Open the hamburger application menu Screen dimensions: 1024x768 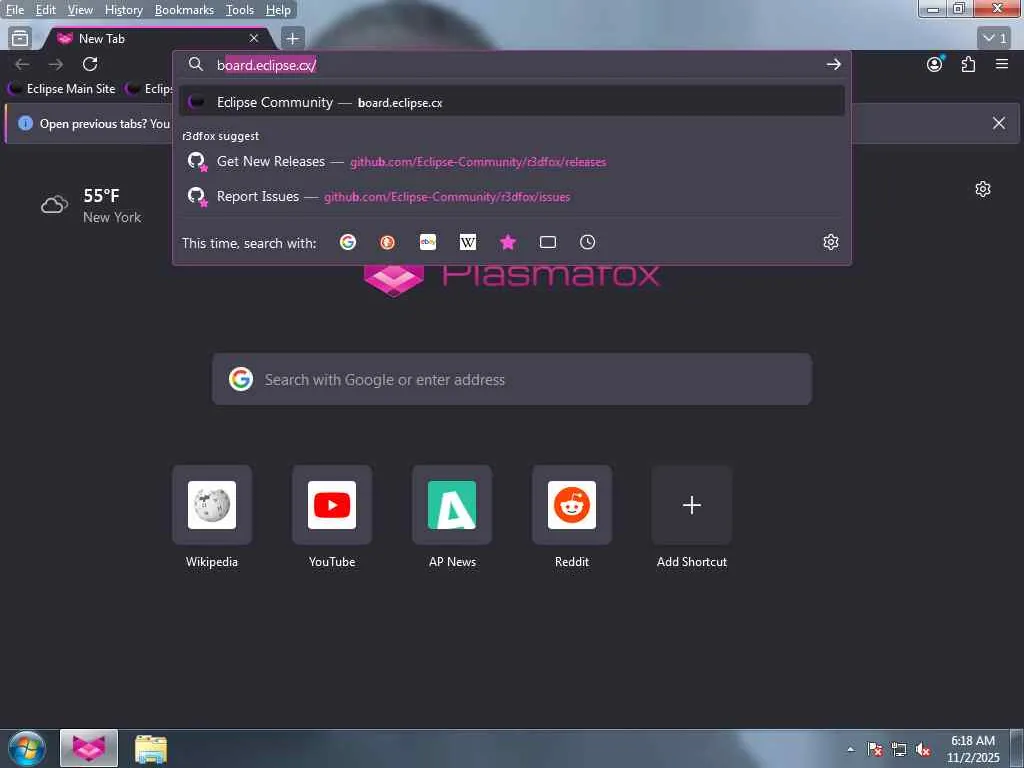point(1002,64)
